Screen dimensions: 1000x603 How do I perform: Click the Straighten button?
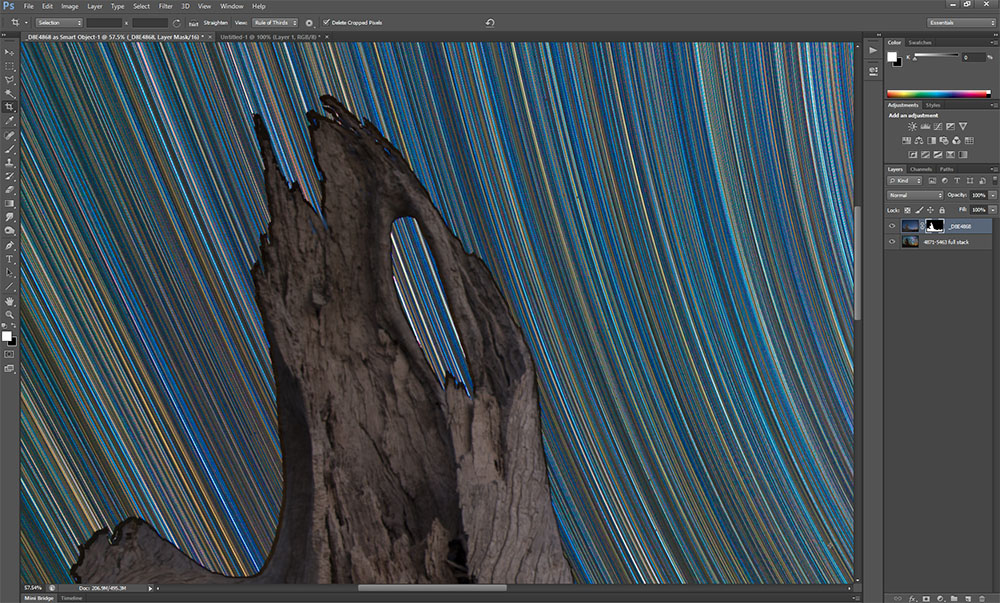(210, 22)
